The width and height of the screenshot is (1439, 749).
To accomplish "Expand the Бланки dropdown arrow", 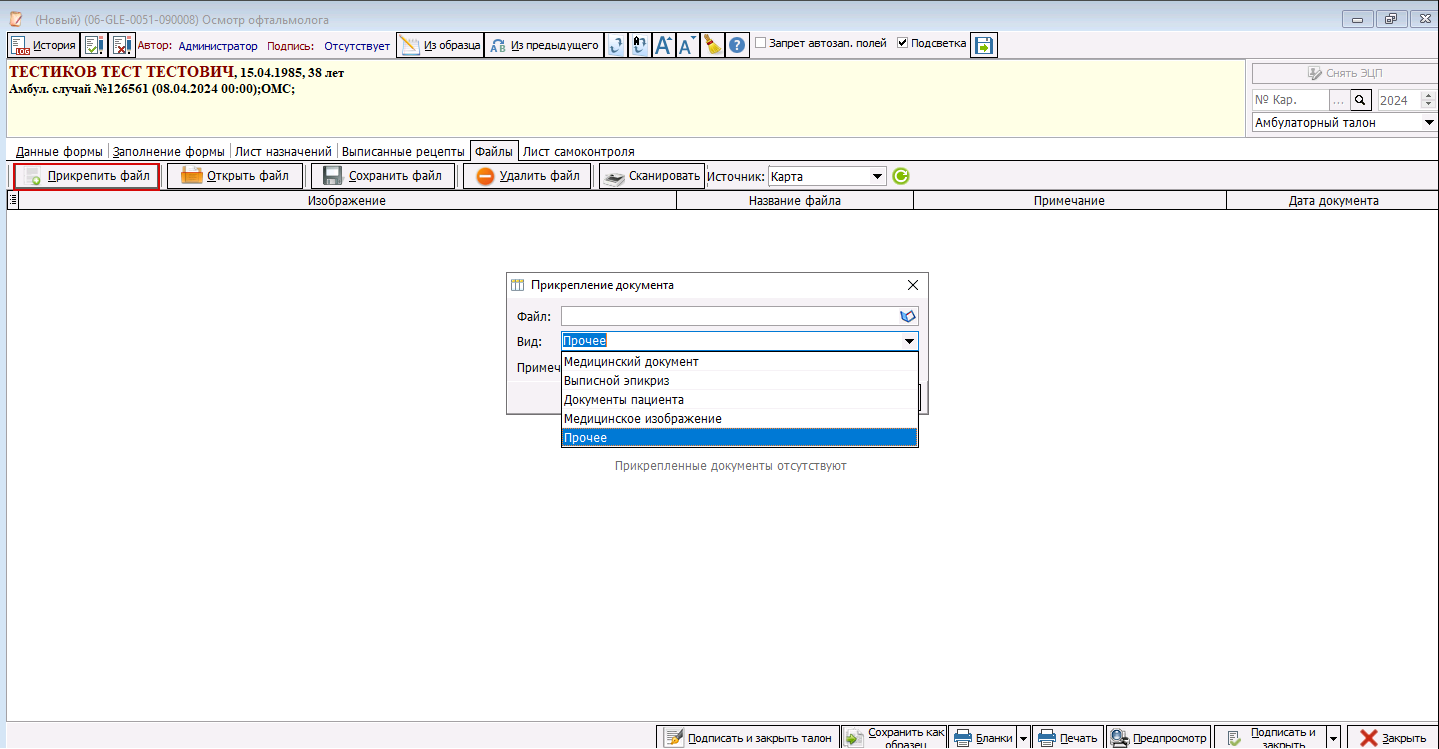I will pos(1023,738).
